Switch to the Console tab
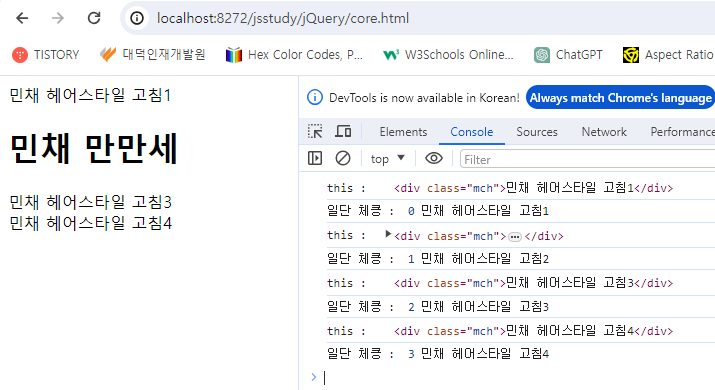 click(471, 132)
